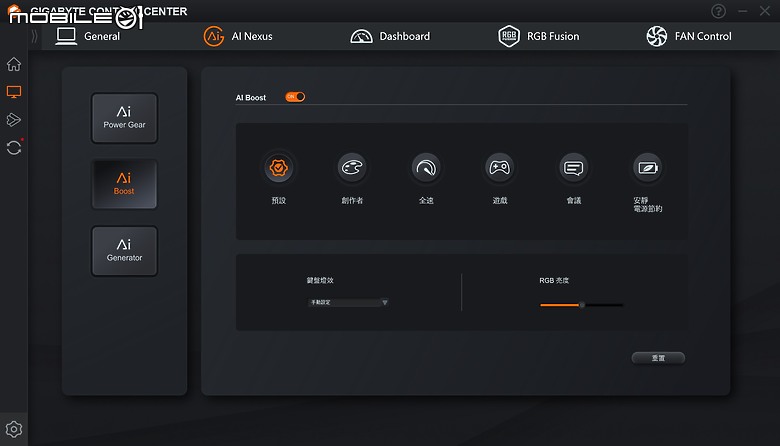Switch to the General tab

(x=88, y=36)
